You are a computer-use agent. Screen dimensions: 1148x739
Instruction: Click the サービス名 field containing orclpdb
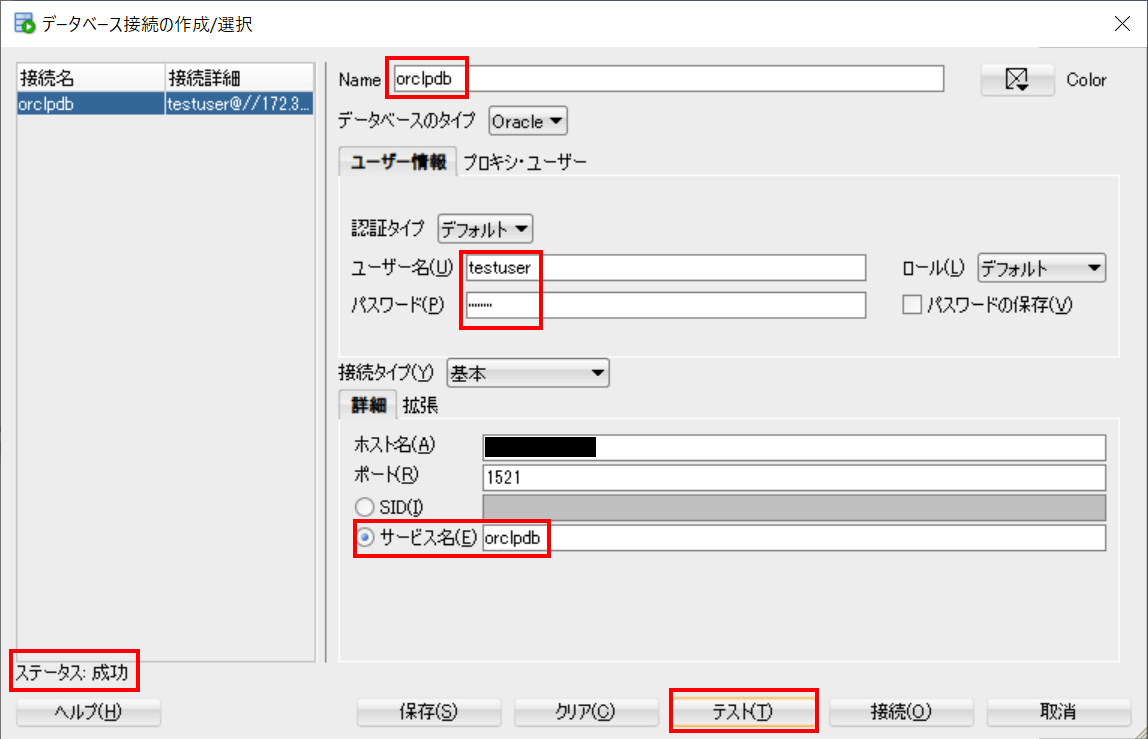pos(794,538)
